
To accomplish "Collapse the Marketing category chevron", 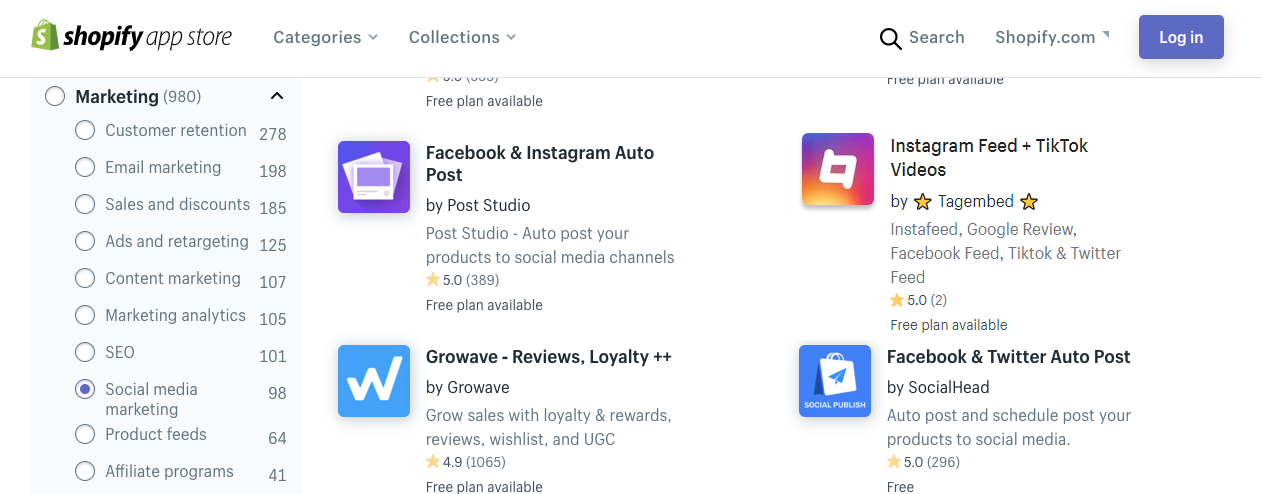I will [277, 97].
